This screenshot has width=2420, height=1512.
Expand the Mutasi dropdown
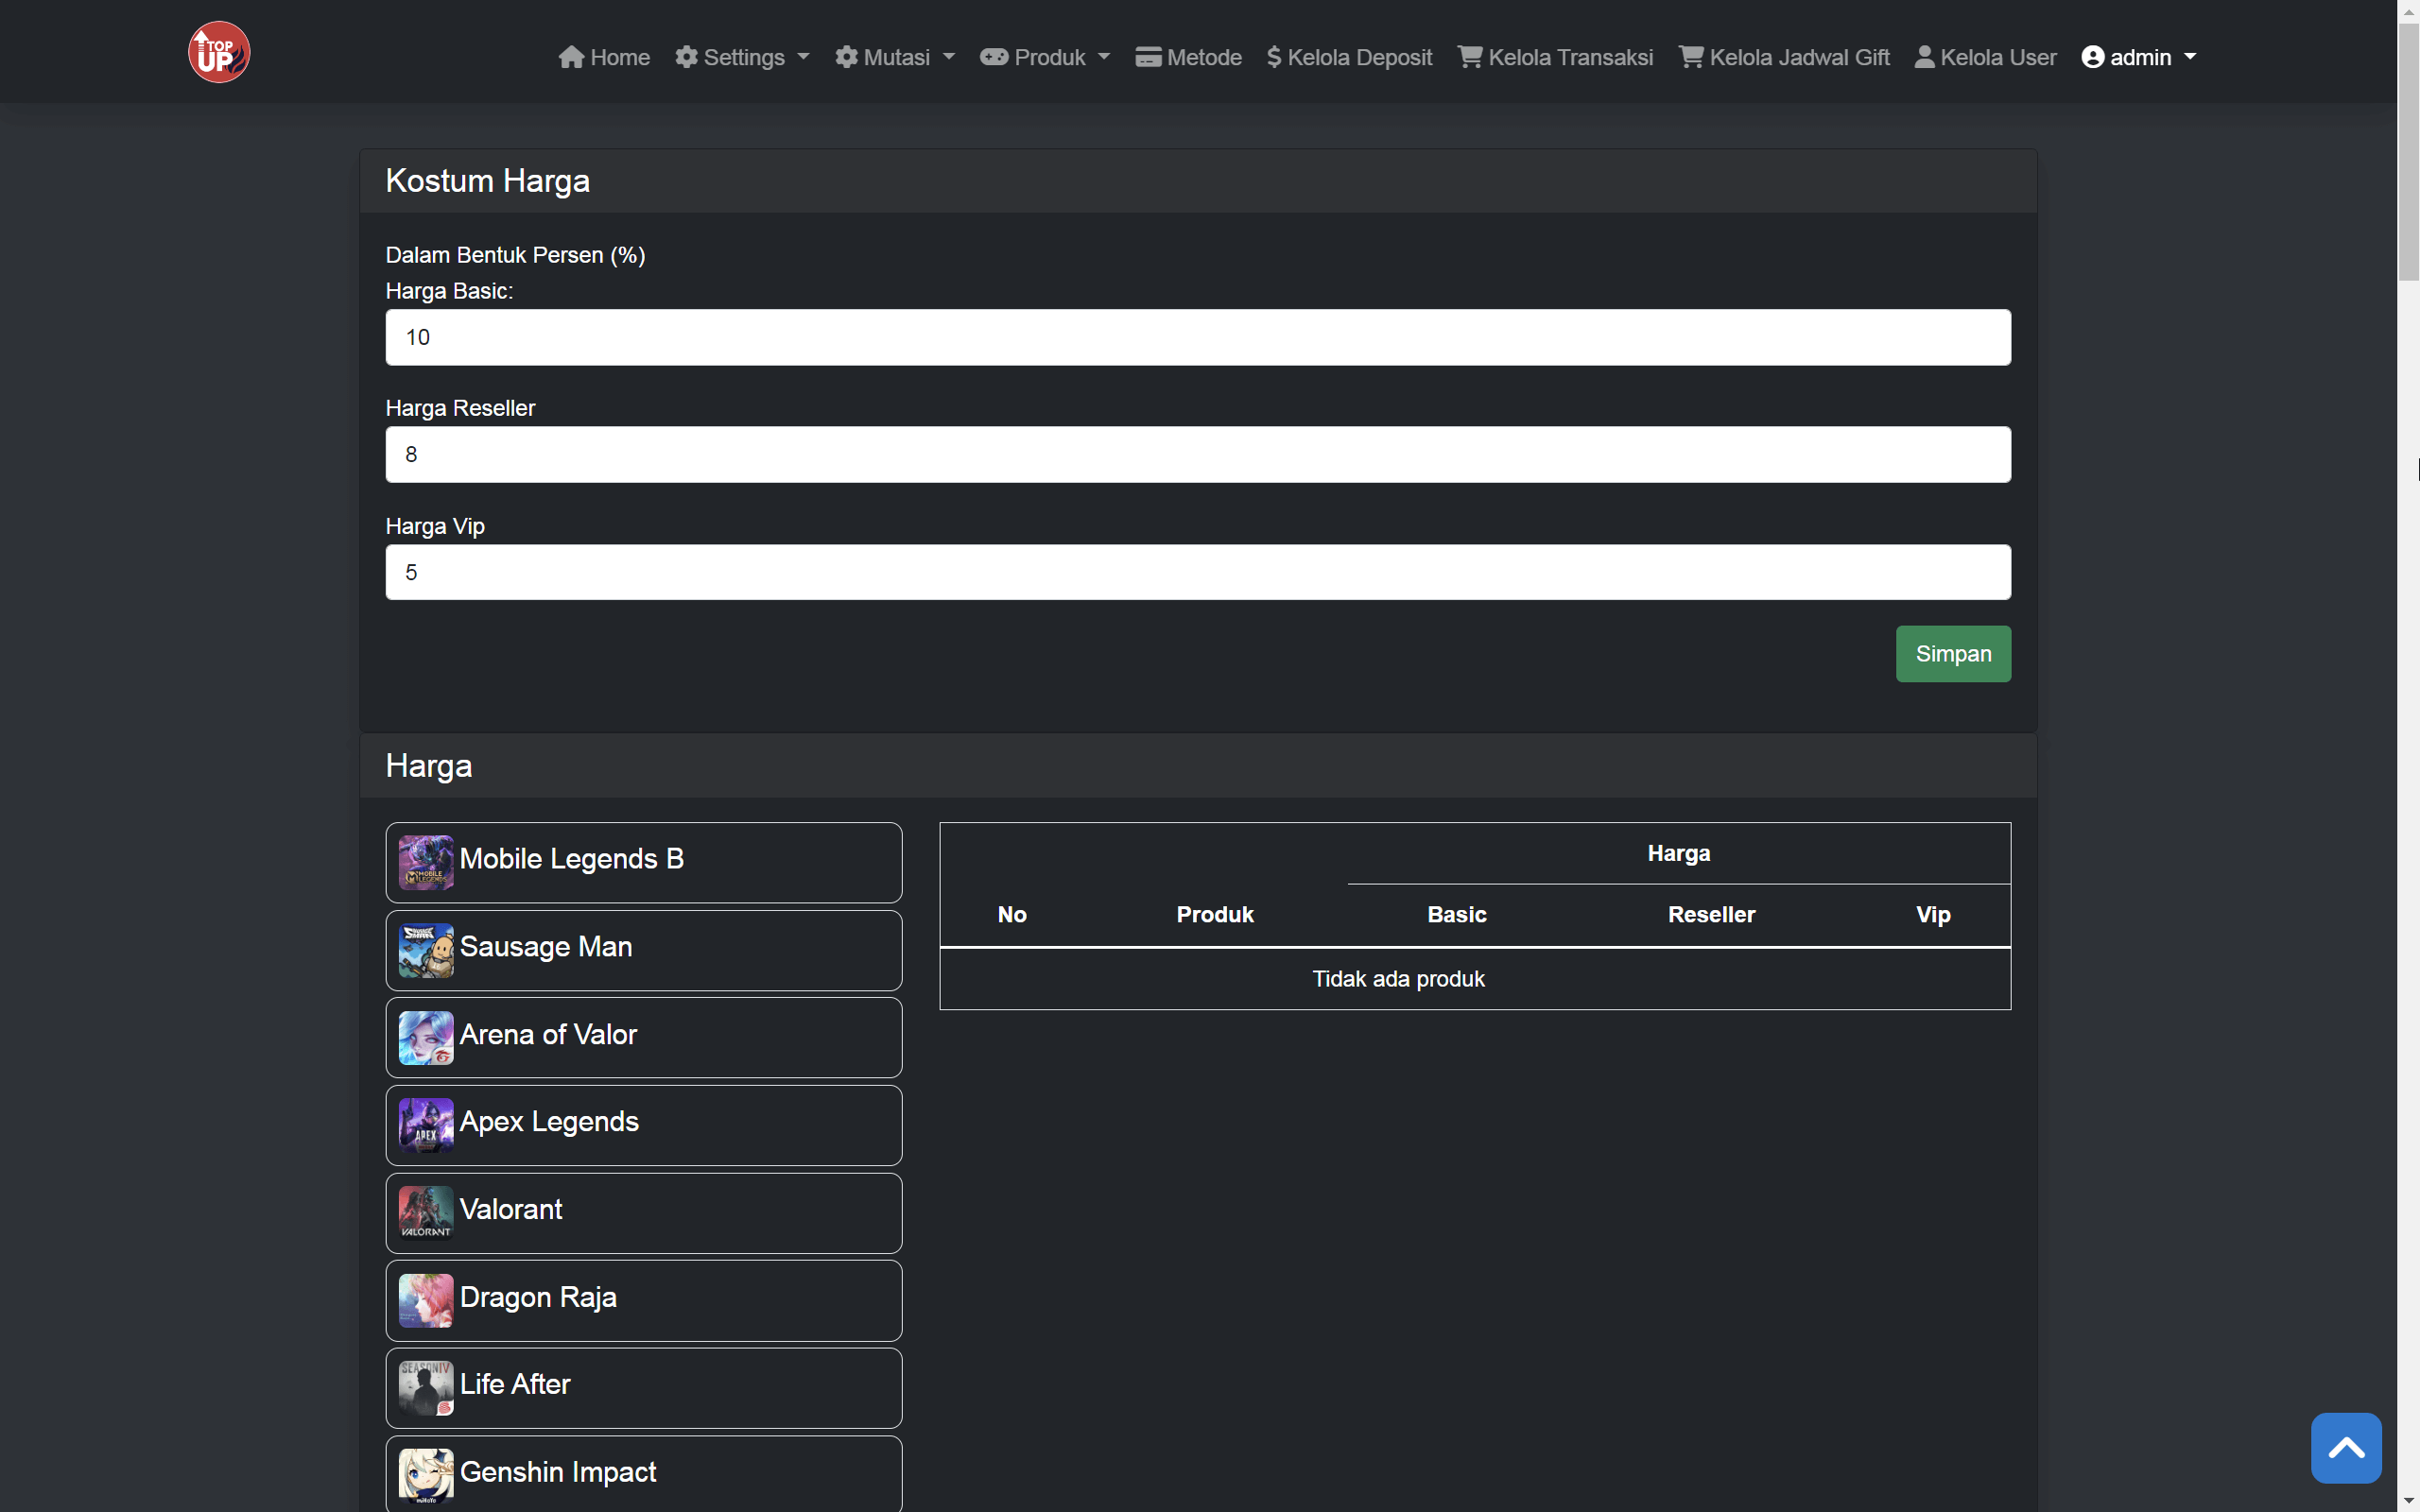coord(894,57)
